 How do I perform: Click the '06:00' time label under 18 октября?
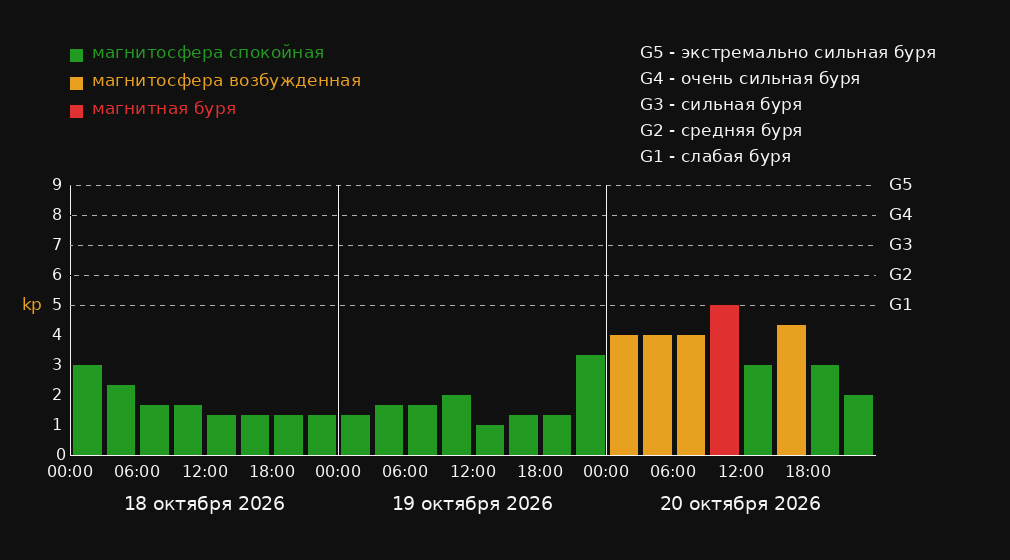[137, 472]
